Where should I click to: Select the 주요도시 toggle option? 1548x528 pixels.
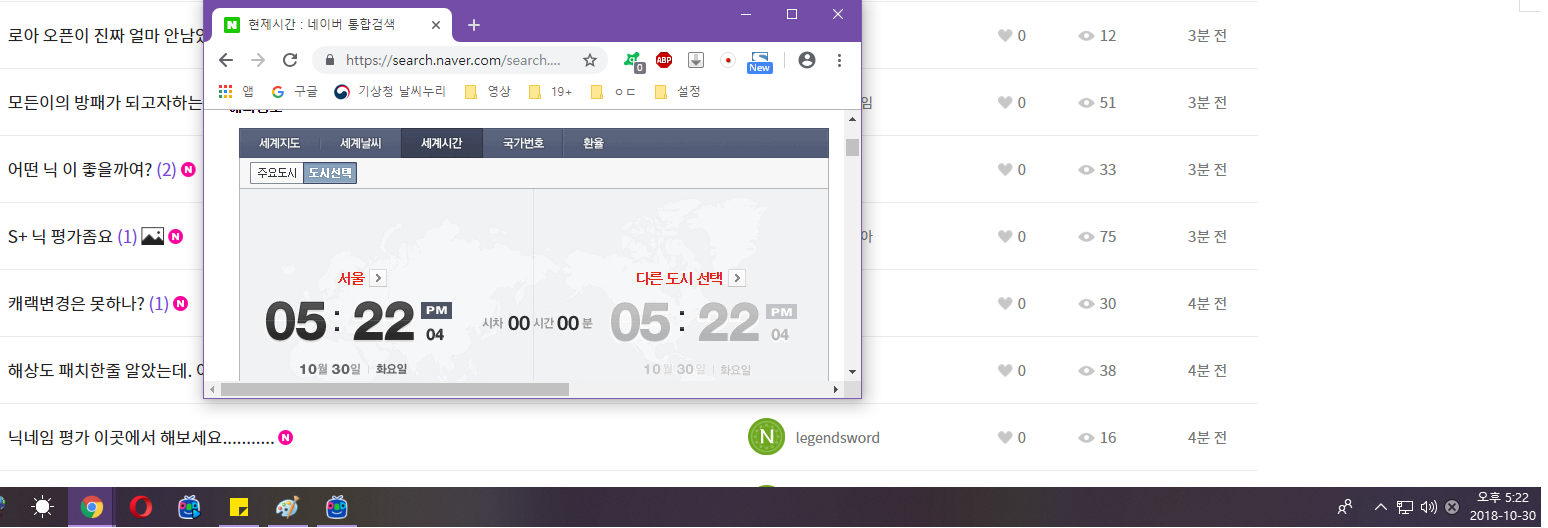point(277,173)
